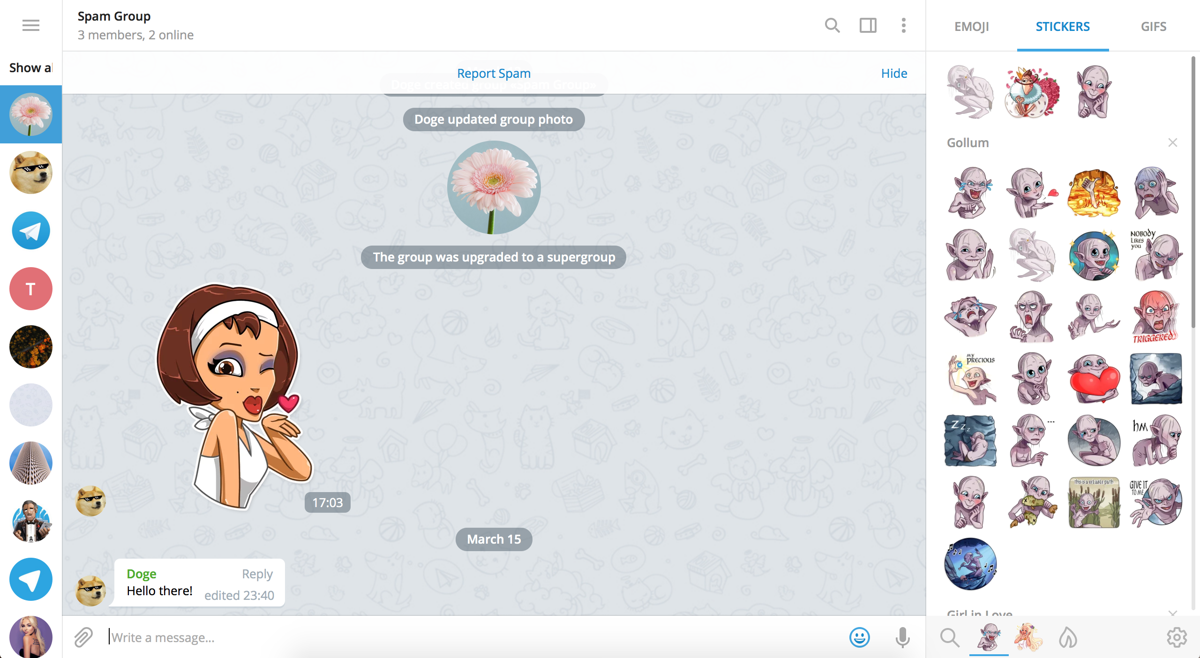Image resolution: width=1200 pixels, height=658 pixels.
Task: View the flower group photo in chat
Action: click(x=494, y=188)
